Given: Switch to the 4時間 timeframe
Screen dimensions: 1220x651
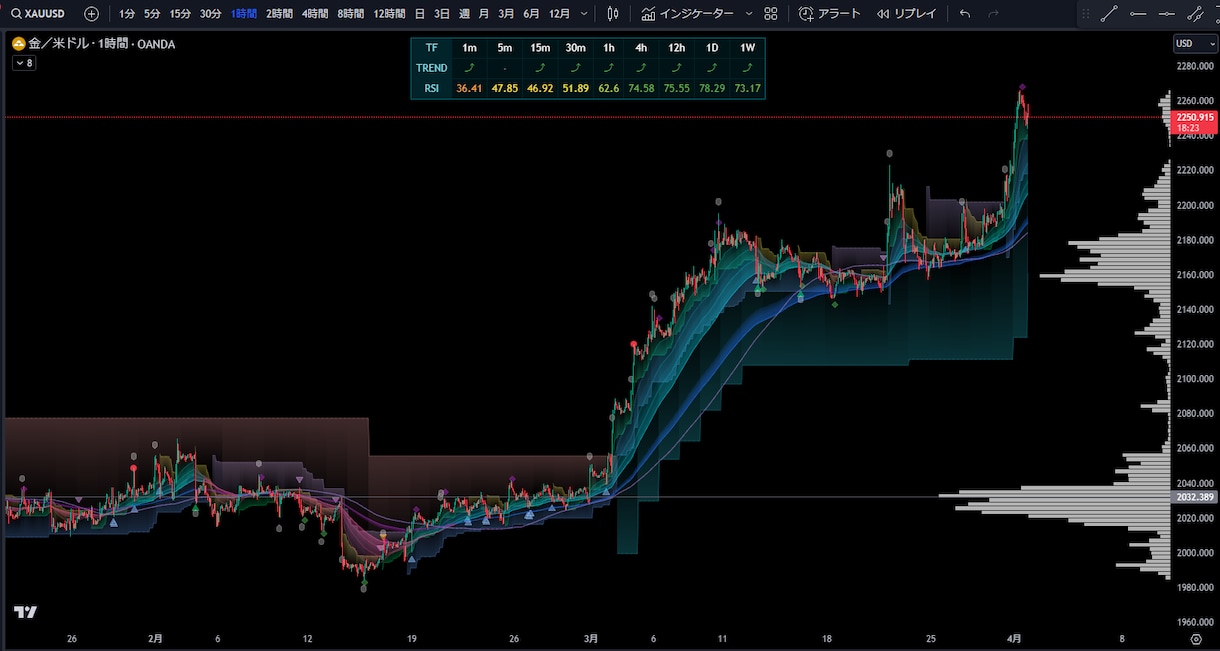Looking at the screenshot, I should click(x=315, y=14).
